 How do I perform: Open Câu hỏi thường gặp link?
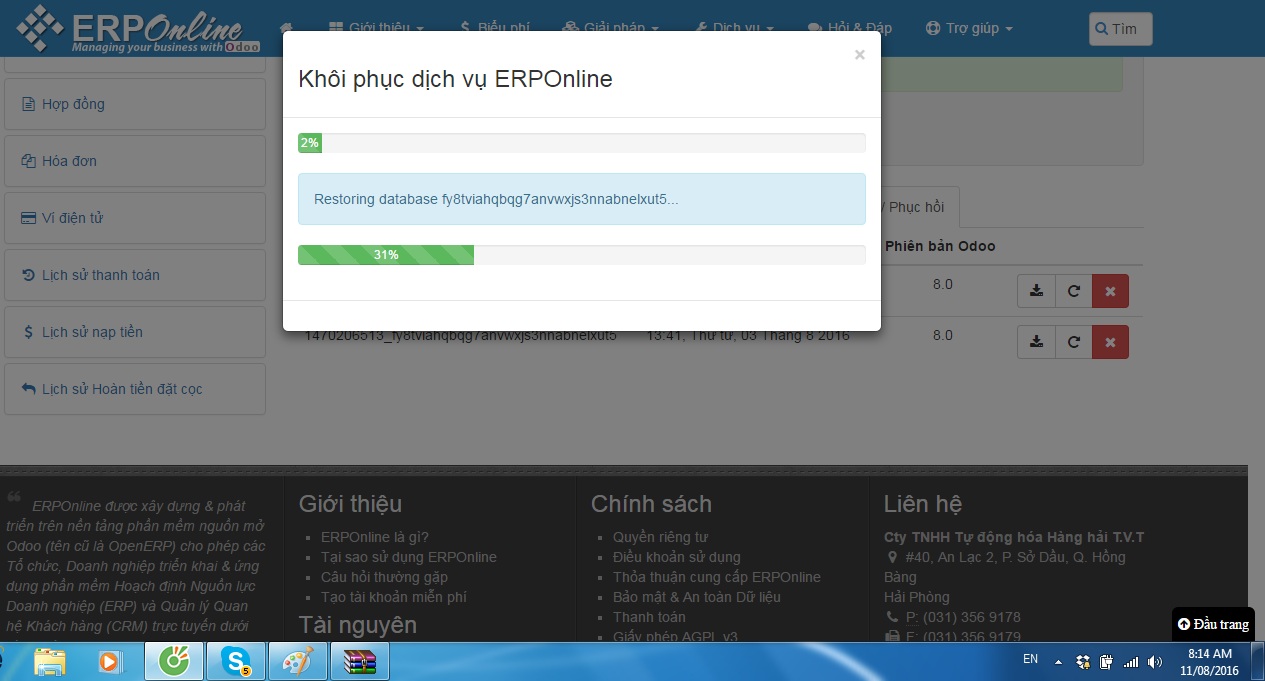pos(384,577)
